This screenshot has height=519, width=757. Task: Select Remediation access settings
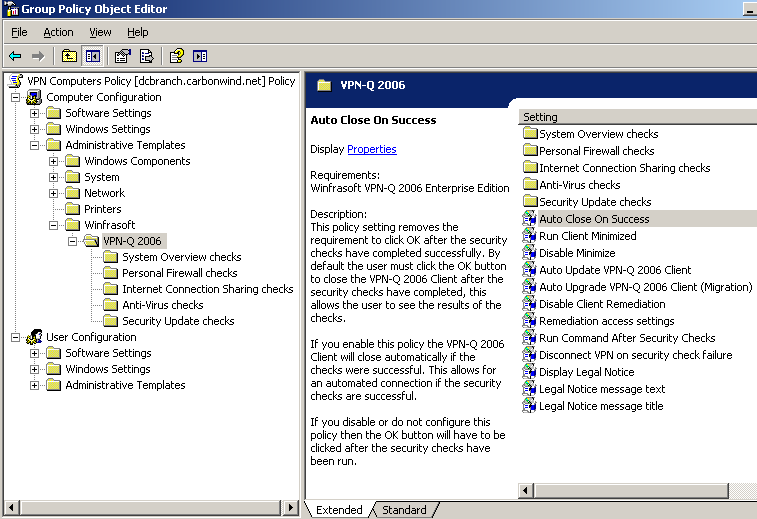[606, 321]
